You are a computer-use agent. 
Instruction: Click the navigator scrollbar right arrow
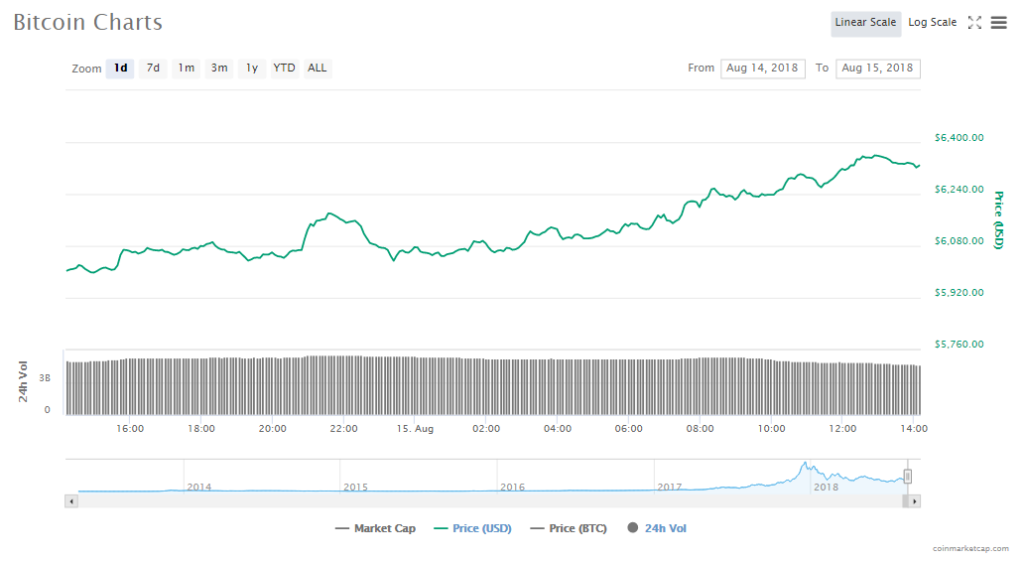pyautogui.click(x=915, y=500)
